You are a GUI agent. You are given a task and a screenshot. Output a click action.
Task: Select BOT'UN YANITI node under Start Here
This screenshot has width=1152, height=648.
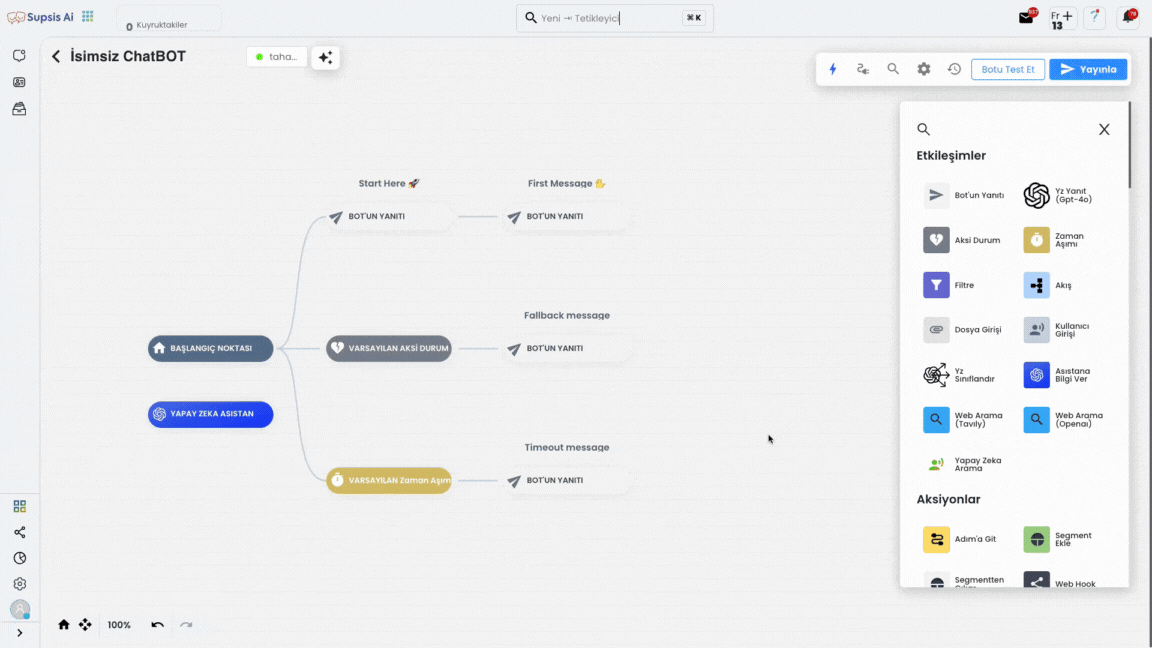(x=389, y=217)
